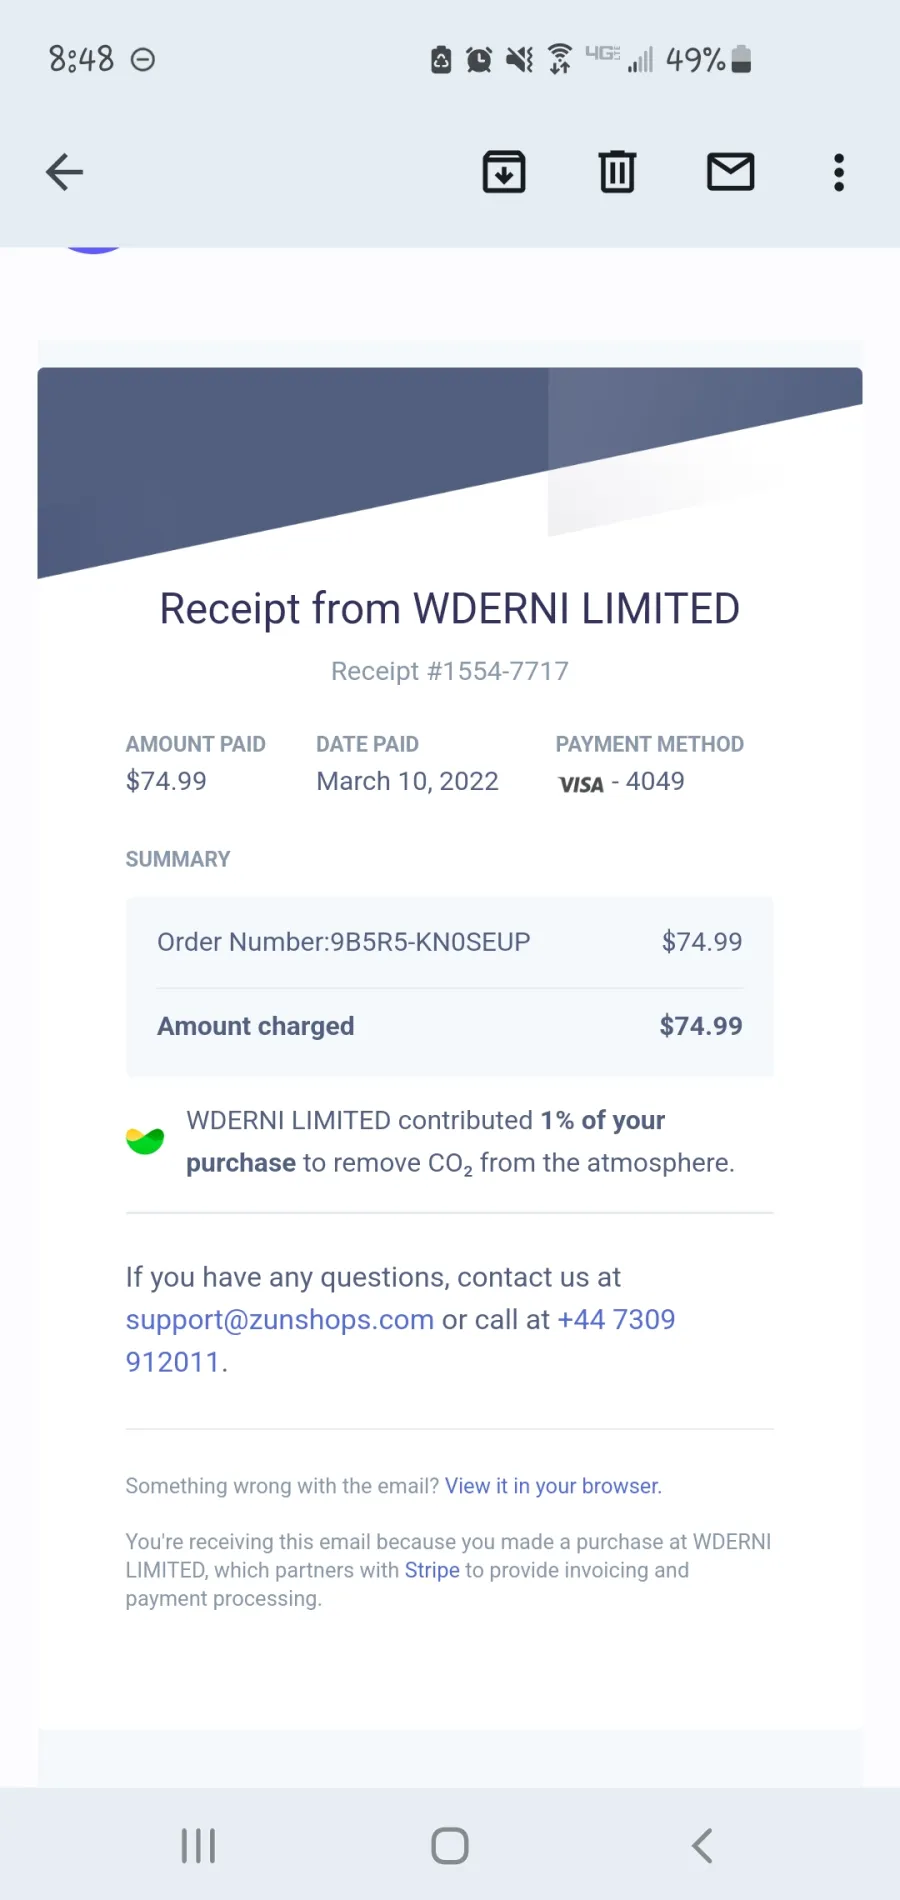The width and height of the screenshot is (900, 1900).
Task: Open Android recent apps button
Action: coord(198,1846)
